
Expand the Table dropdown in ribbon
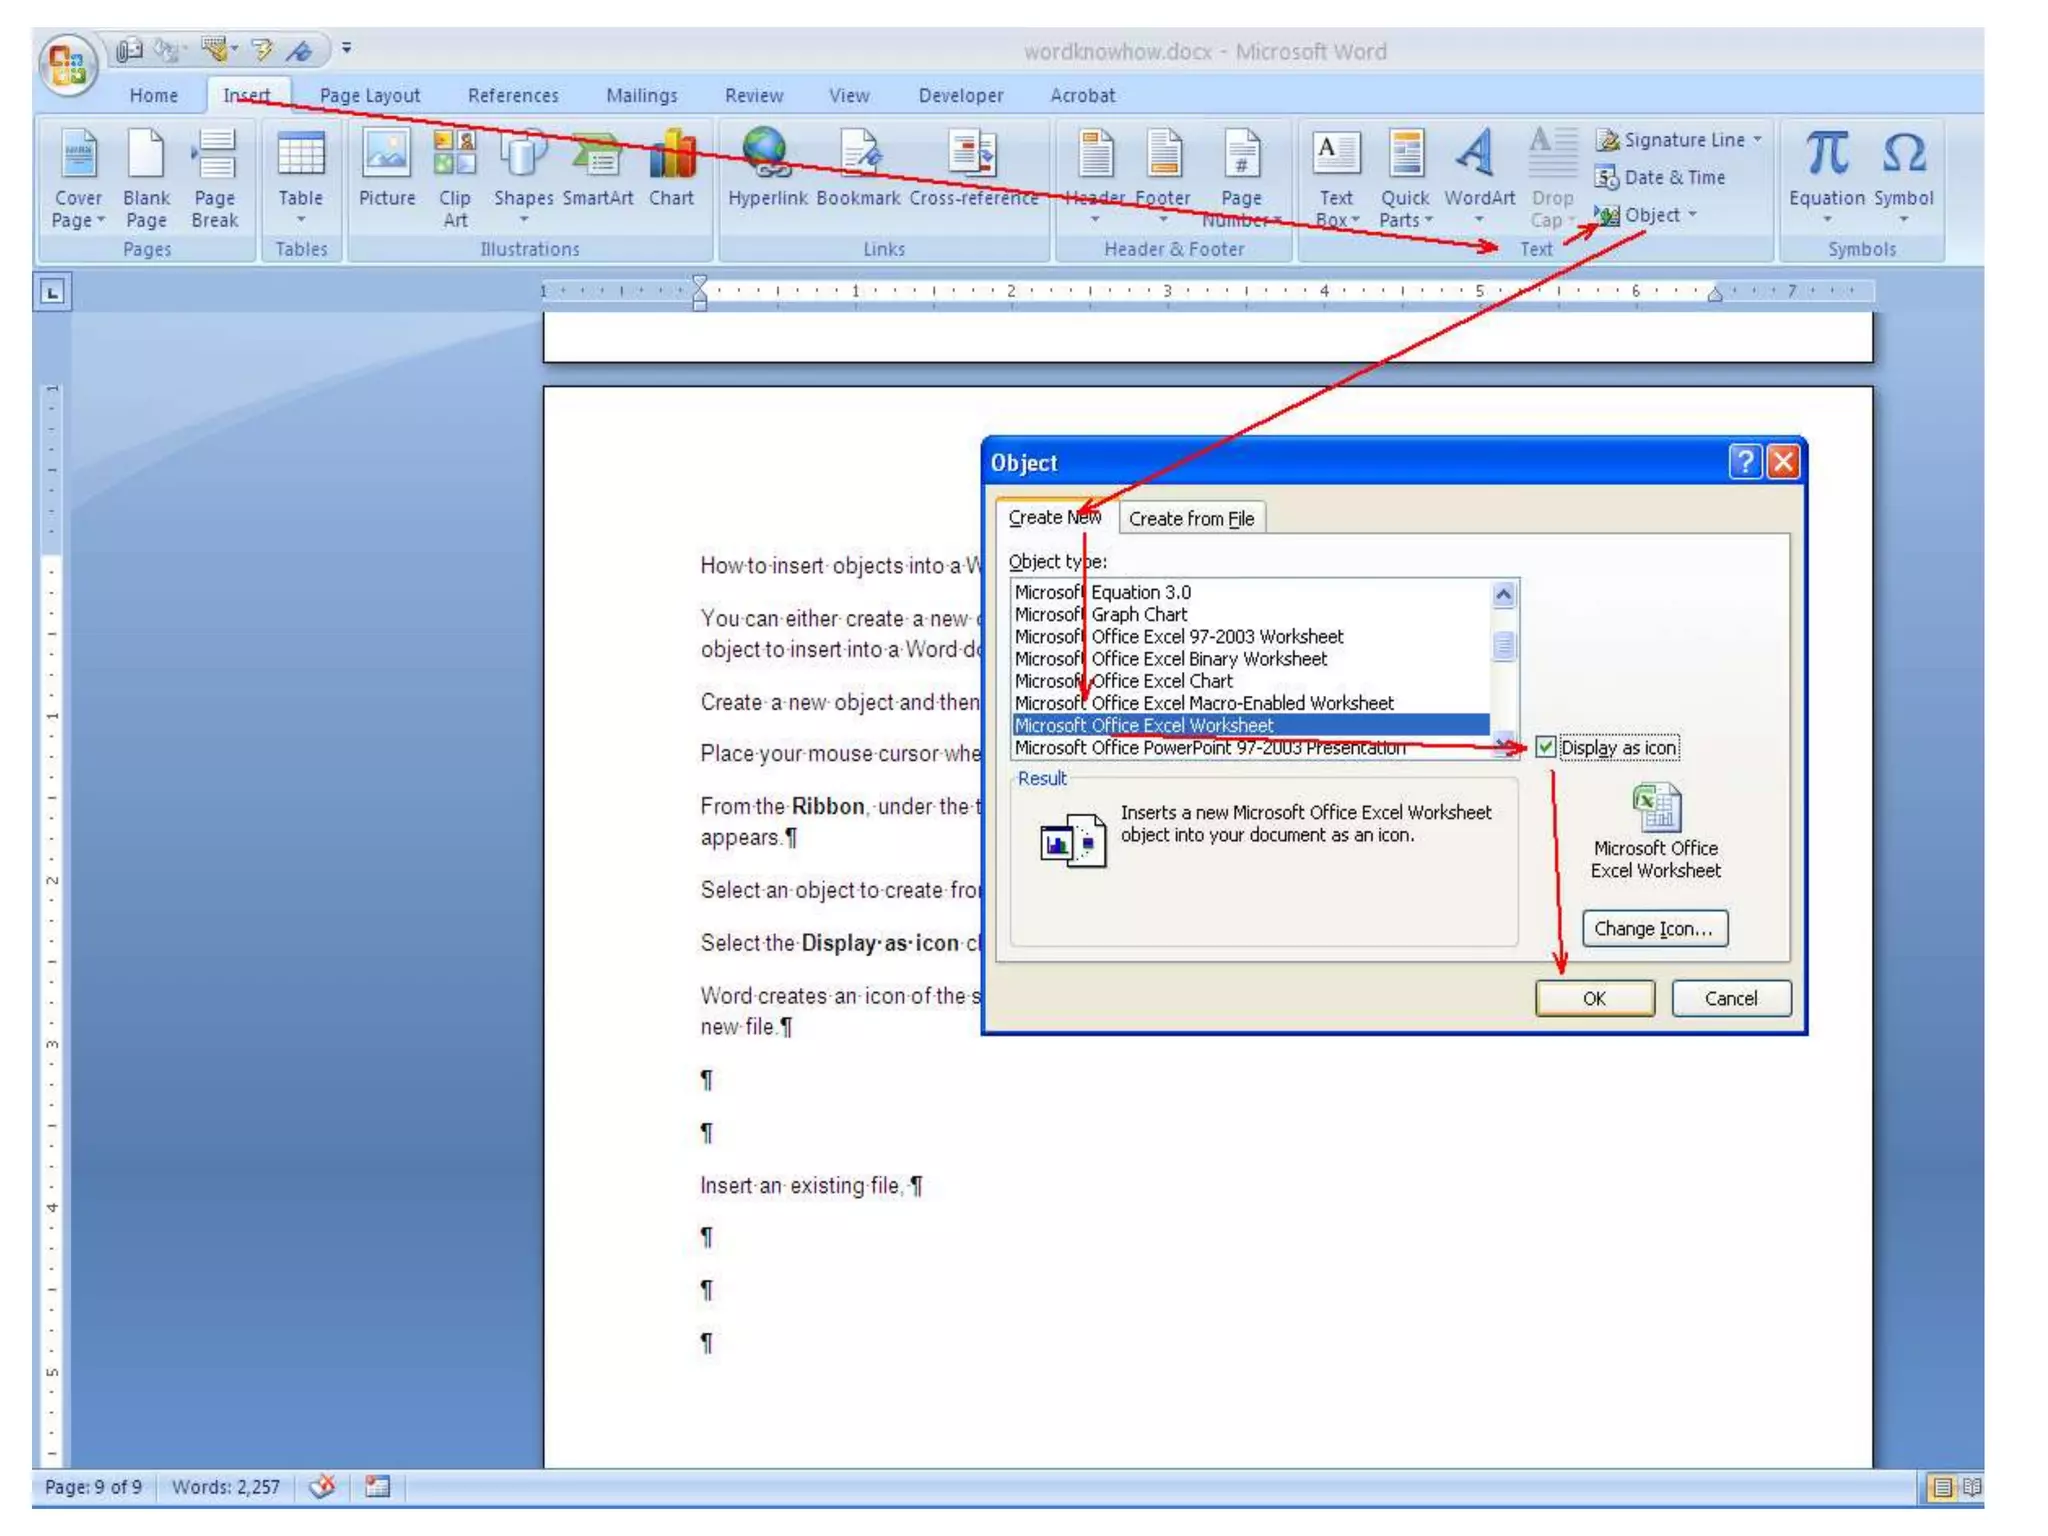(300, 219)
